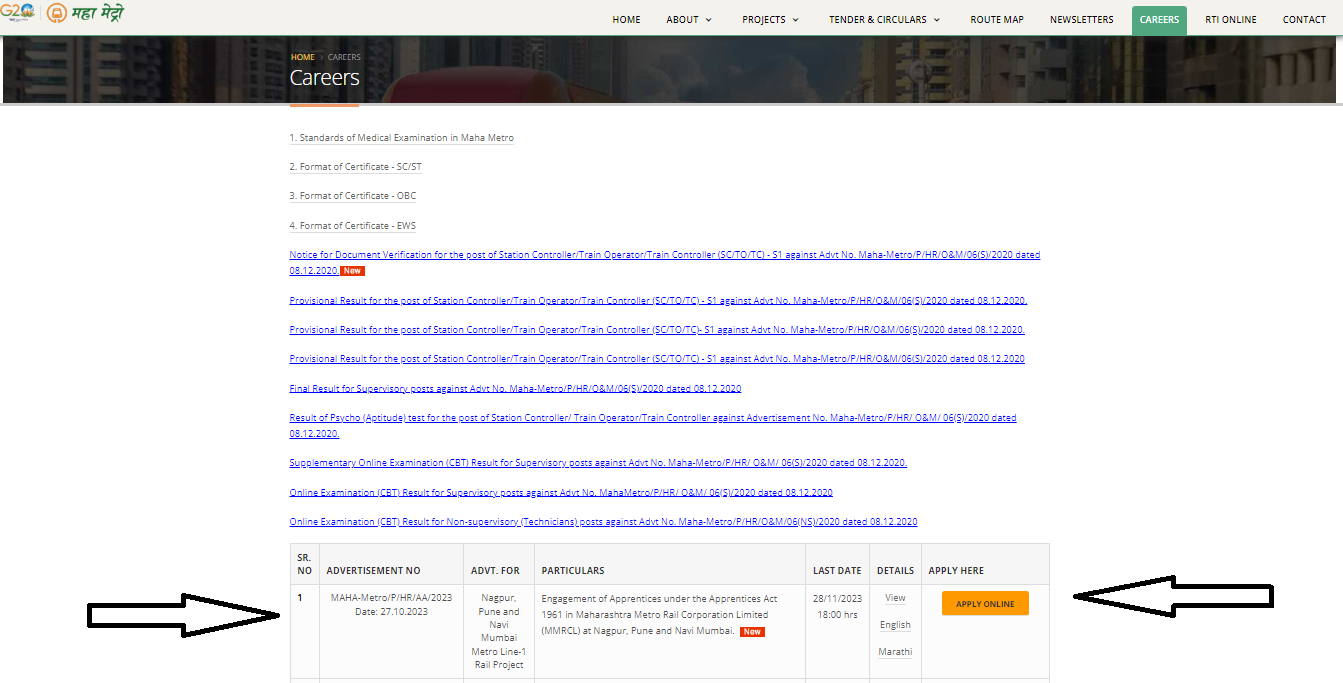Expand the Projects dropdown menu
This screenshot has width=1343, height=683.
pos(770,20)
